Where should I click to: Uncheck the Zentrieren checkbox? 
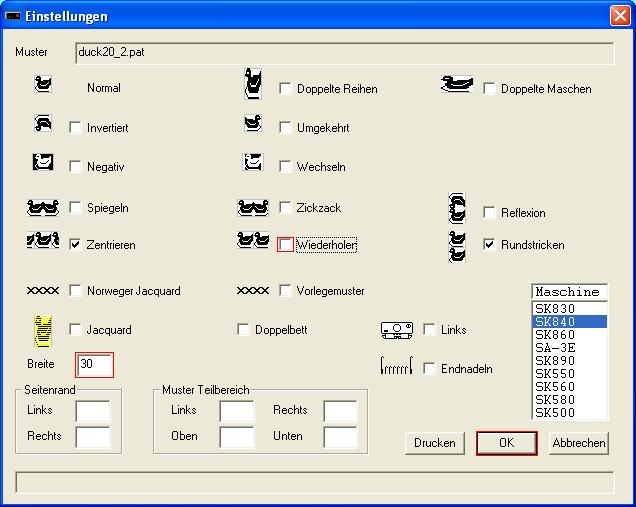coord(75,245)
